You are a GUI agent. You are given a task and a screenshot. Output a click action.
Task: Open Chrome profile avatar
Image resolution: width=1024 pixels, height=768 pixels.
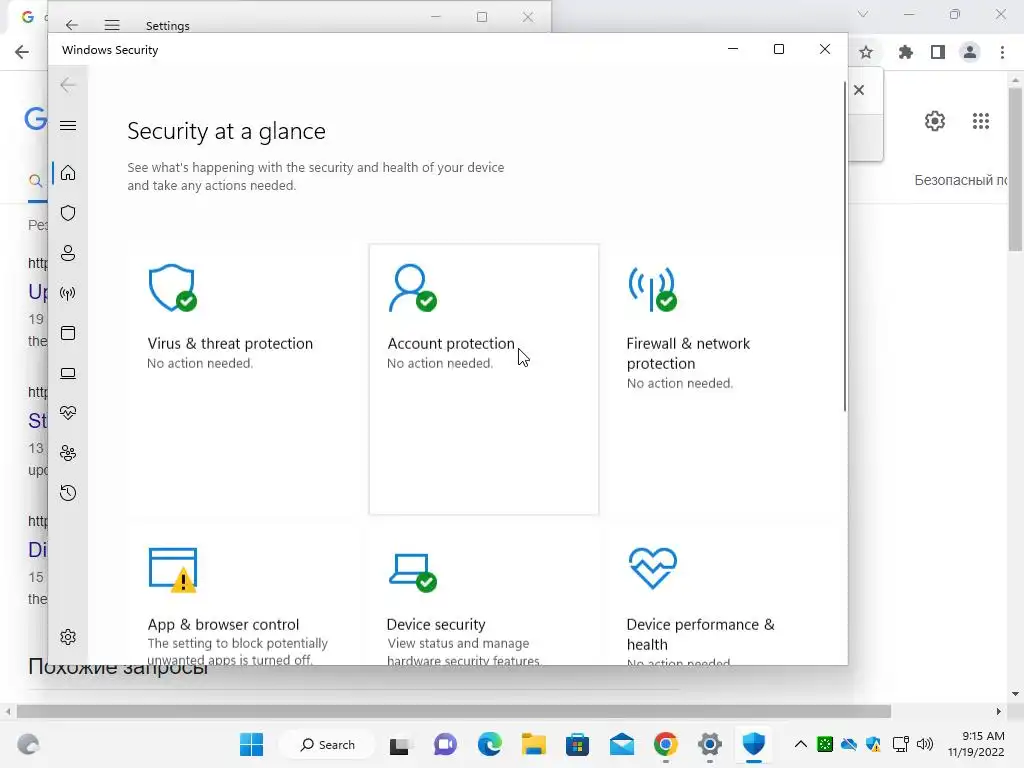click(x=970, y=52)
